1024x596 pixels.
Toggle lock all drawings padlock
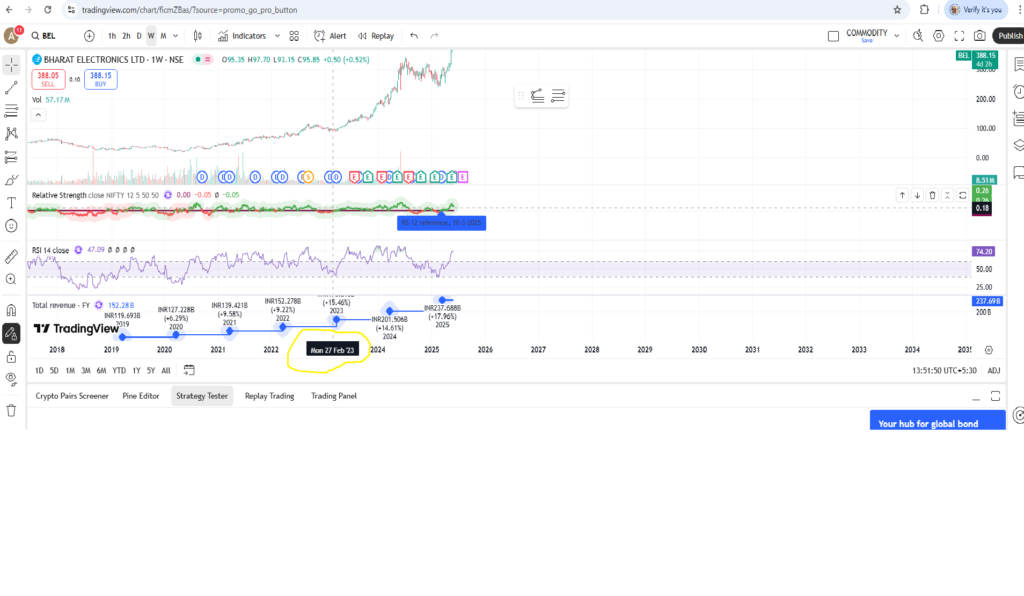[x=11, y=356]
